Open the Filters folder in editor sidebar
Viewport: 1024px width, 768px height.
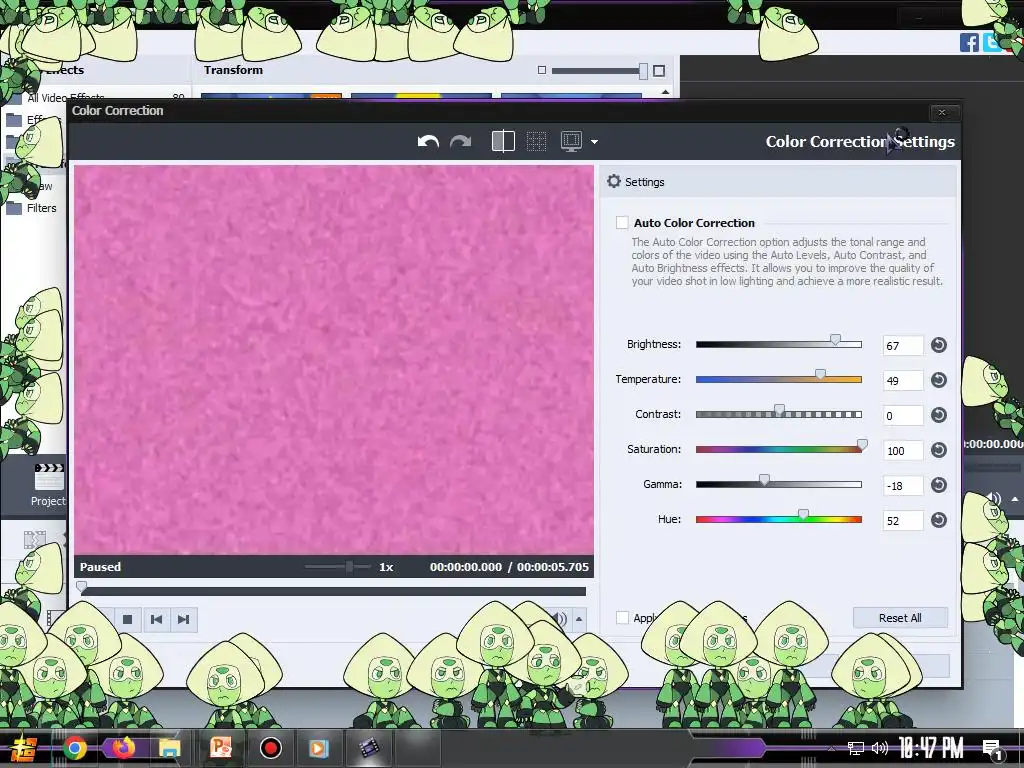coord(41,208)
